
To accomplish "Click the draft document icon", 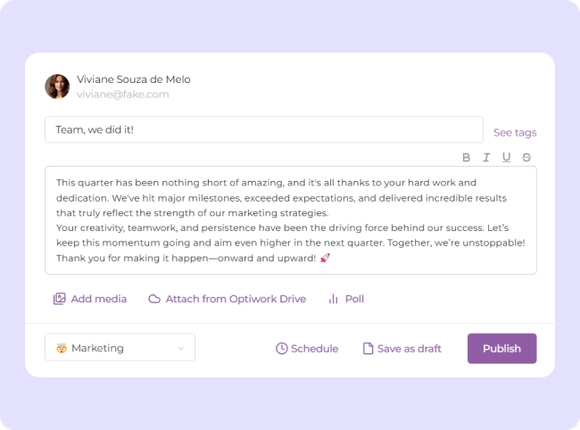I will (x=368, y=348).
